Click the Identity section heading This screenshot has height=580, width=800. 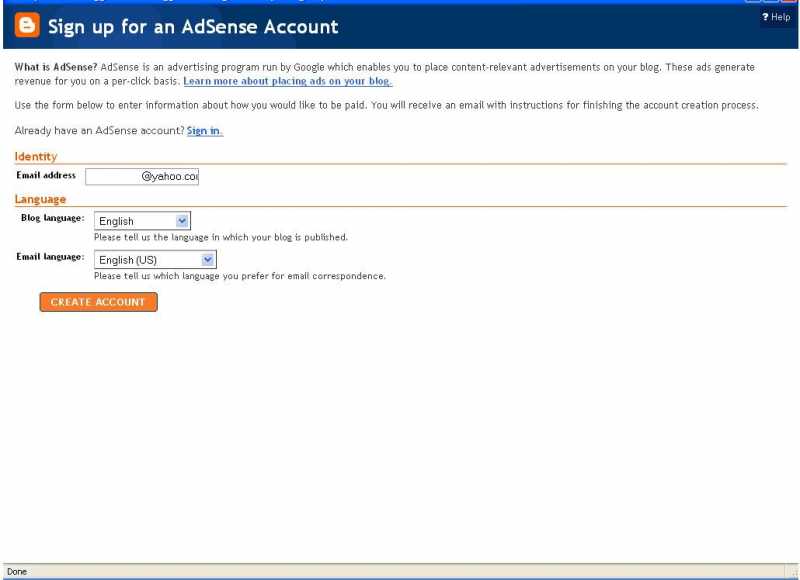[35, 156]
